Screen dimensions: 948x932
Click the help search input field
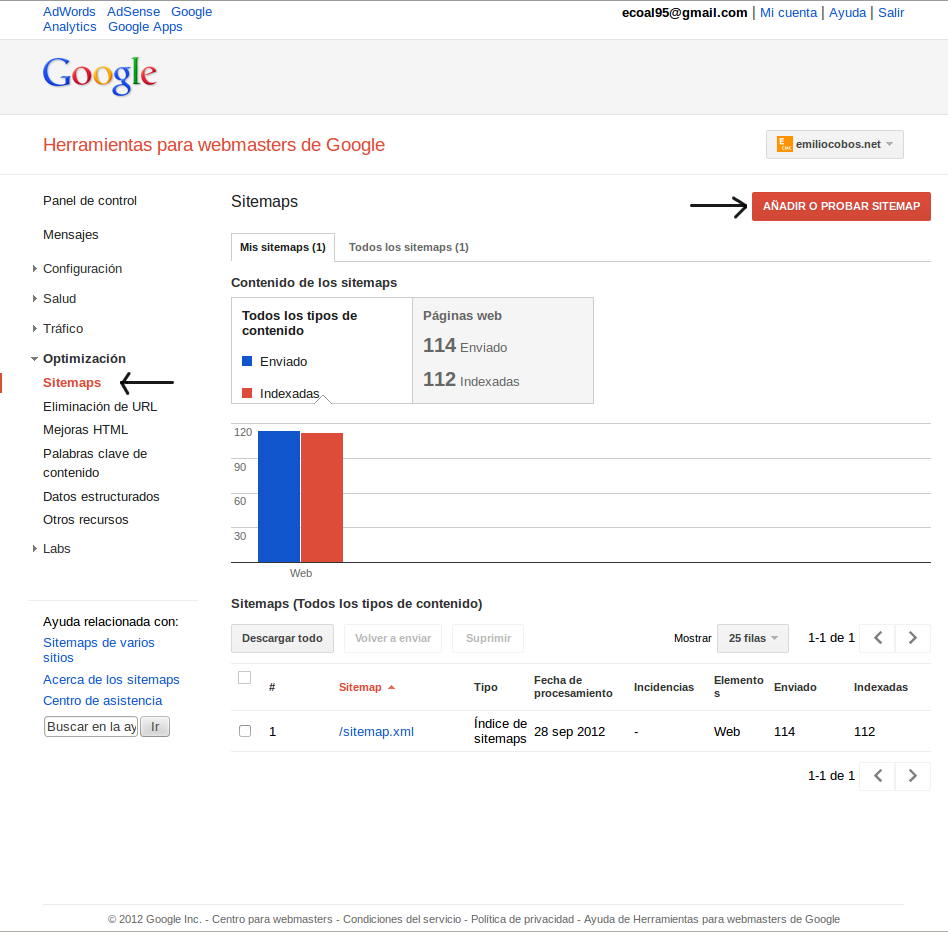pos(91,727)
